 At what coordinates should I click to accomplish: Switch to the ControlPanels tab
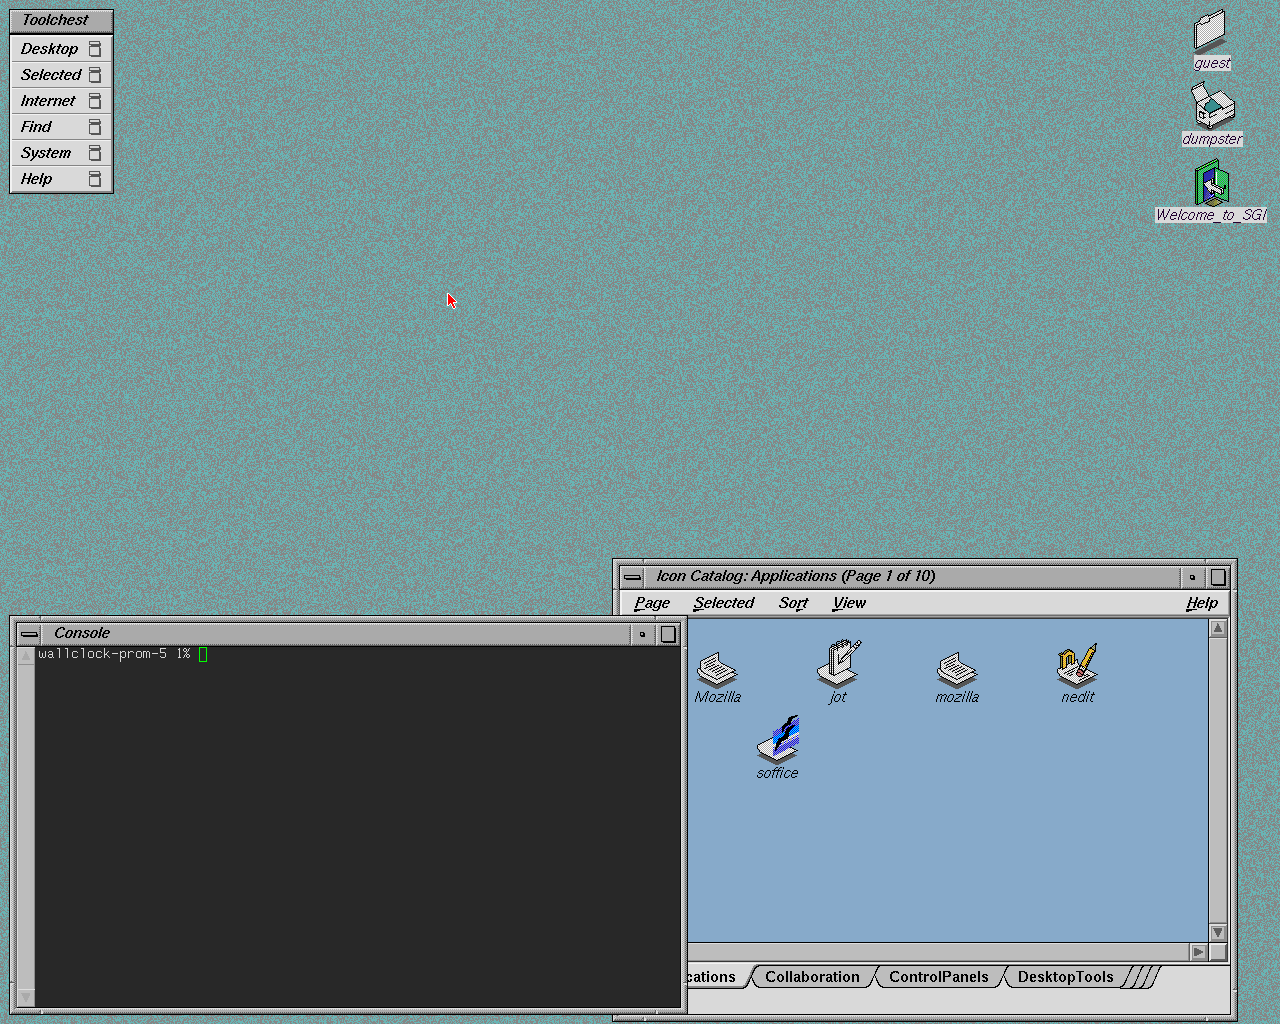point(938,977)
